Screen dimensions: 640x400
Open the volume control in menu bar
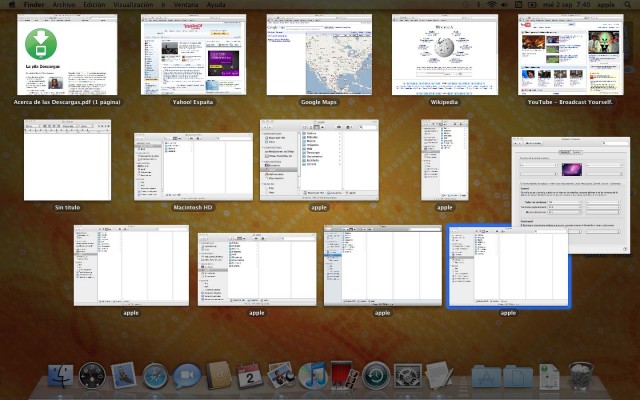504,4
